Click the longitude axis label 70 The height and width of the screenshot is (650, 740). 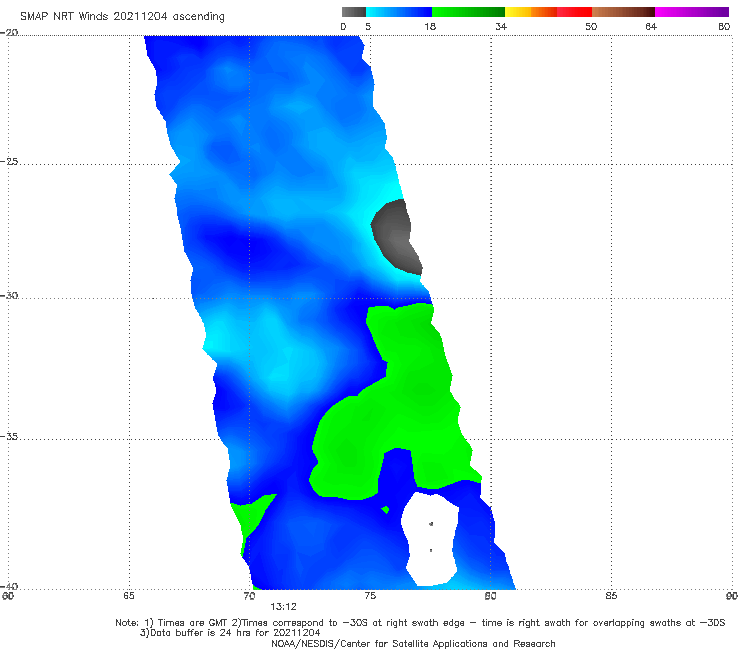(x=249, y=596)
